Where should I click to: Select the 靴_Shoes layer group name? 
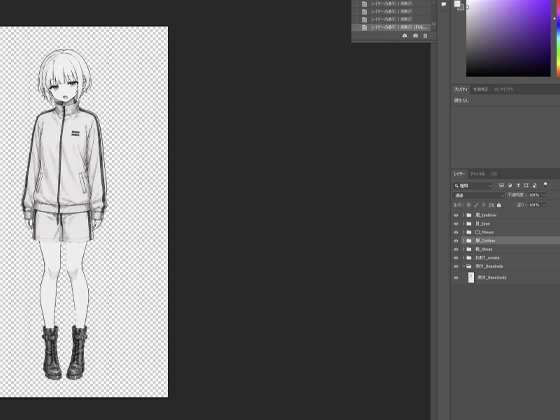point(484,249)
